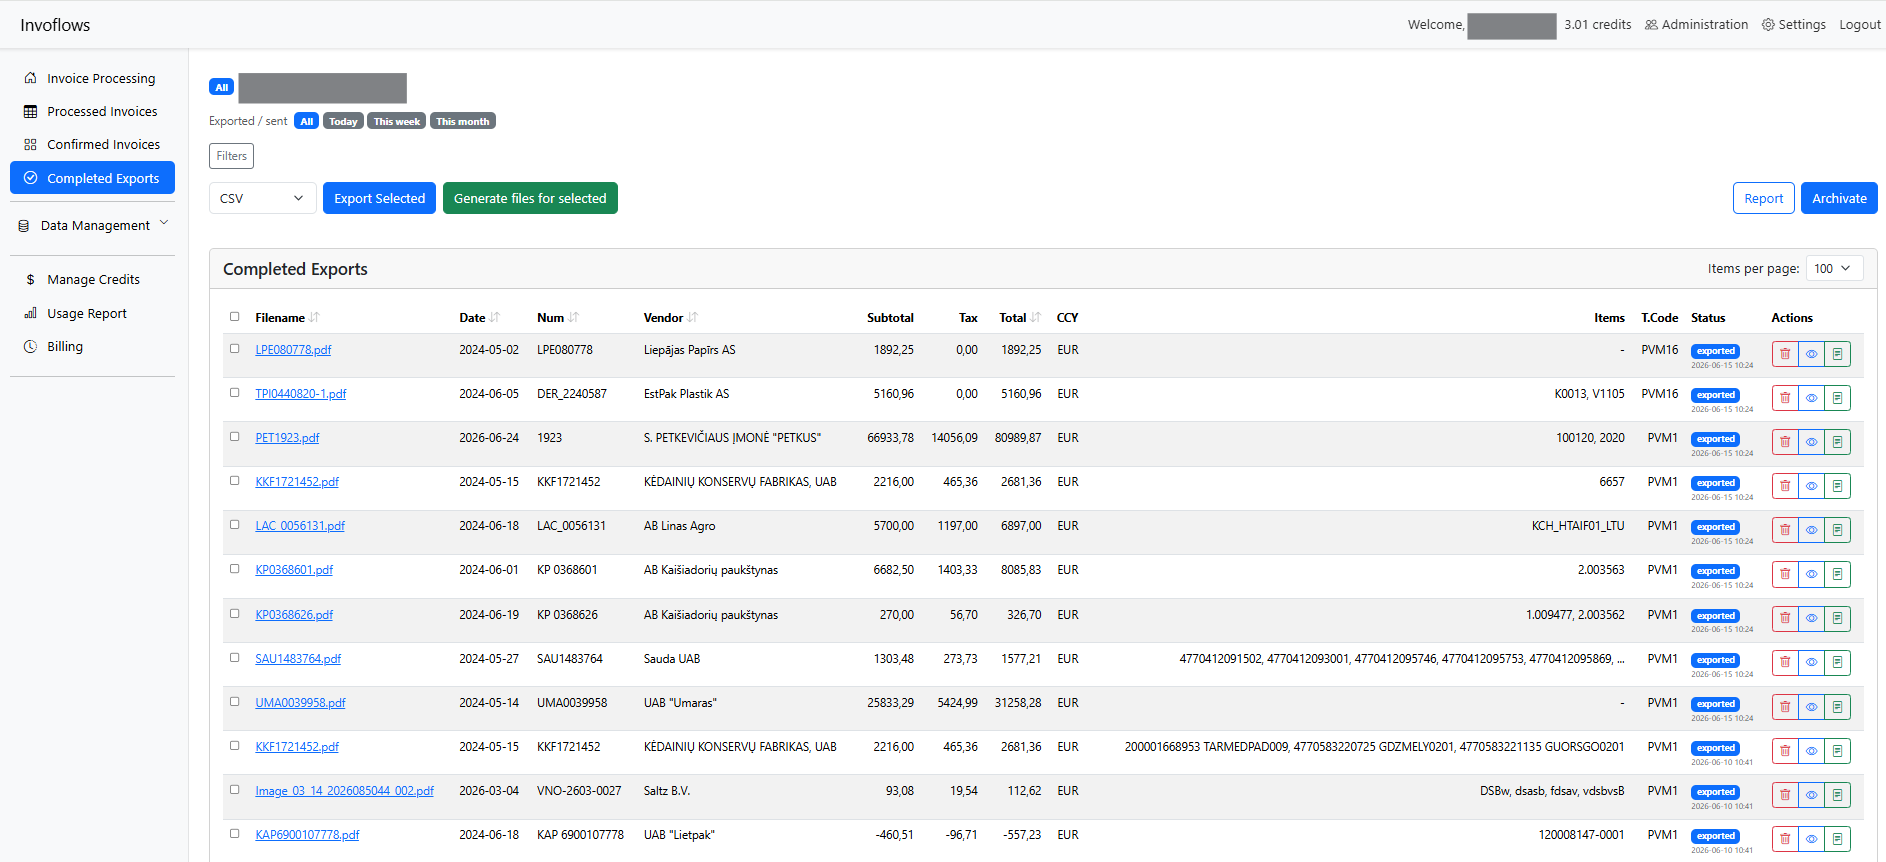The width and height of the screenshot is (1886, 862).
Task: View the LPE080778.pdf export with eye icon
Action: pyautogui.click(x=1811, y=354)
